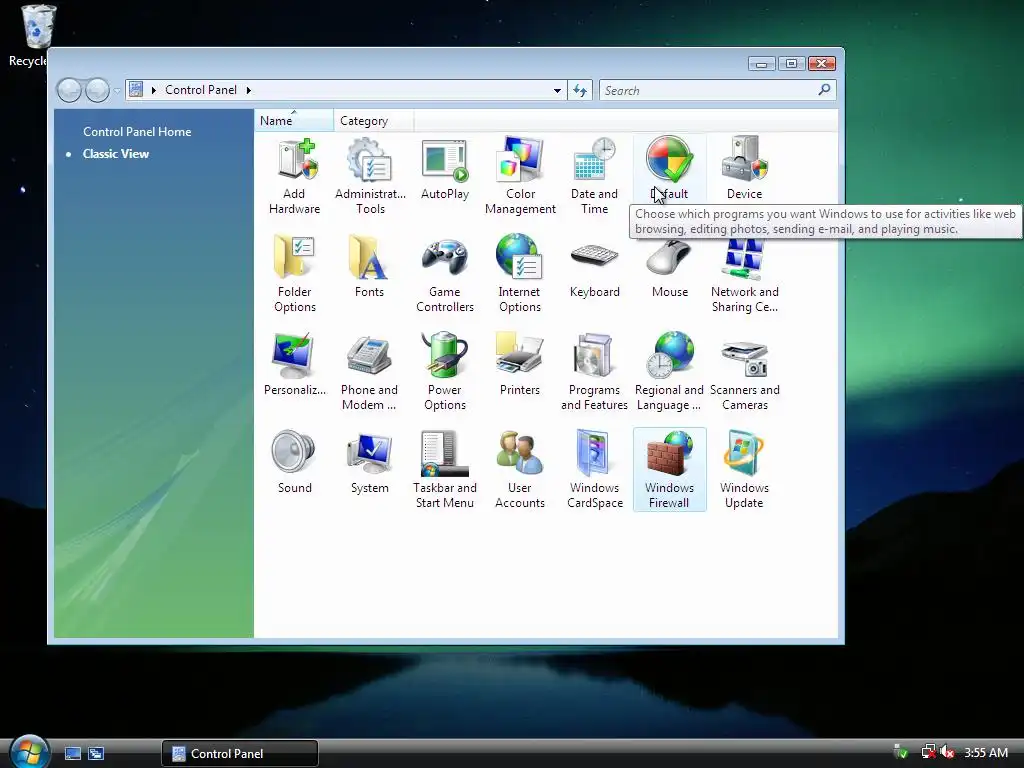This screenshot has width=1024, height=768.
Task: Open the Windows Start orb
Action: [29, 751]
